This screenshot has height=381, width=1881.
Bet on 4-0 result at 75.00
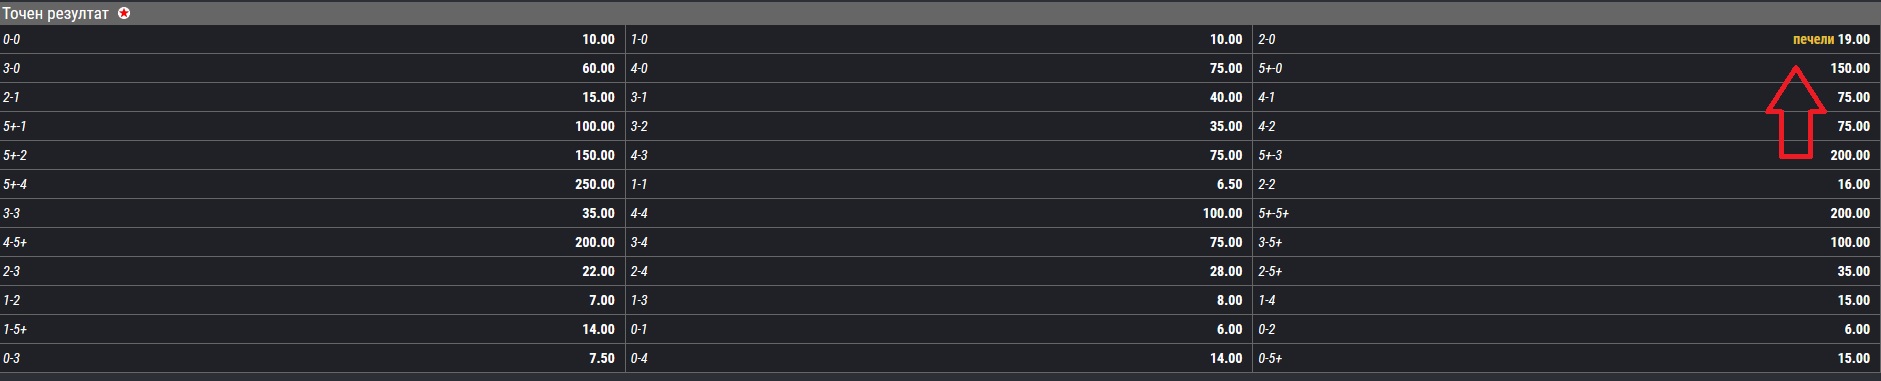(x=939, y=68)
